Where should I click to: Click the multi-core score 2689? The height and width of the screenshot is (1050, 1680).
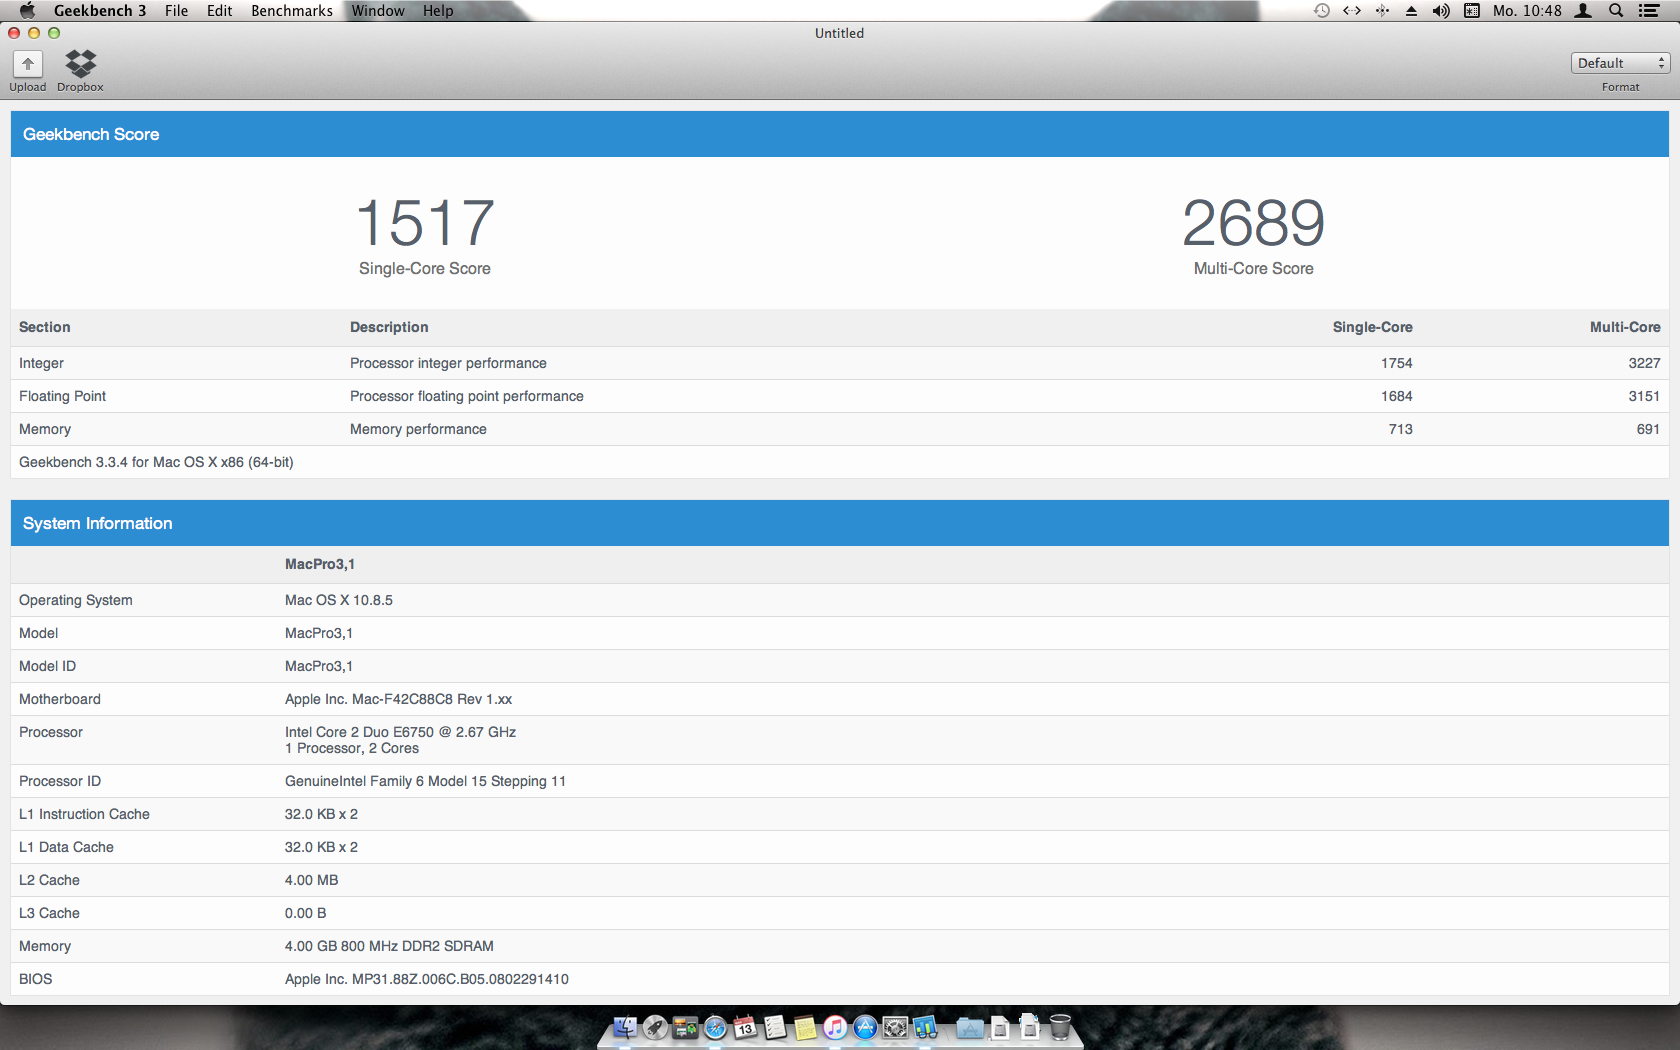pos(1254,222)
